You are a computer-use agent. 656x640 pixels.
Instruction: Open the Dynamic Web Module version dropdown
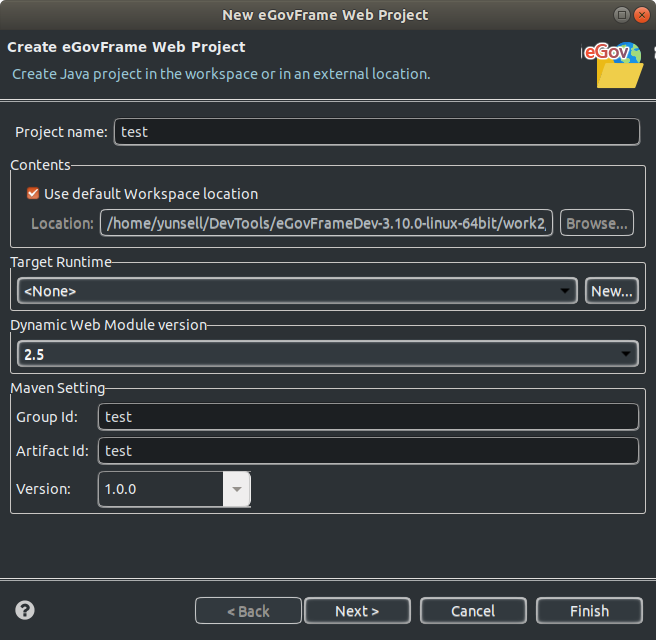coord(328,354)
